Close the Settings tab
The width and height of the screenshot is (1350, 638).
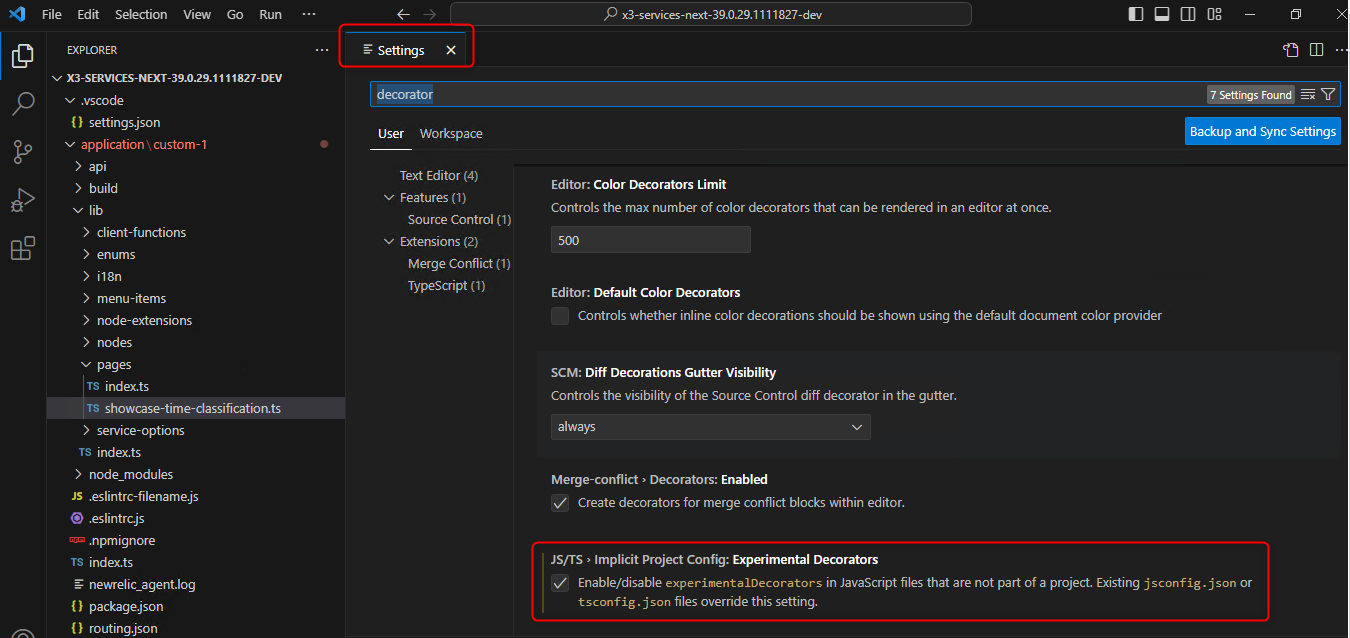(451, 50)
